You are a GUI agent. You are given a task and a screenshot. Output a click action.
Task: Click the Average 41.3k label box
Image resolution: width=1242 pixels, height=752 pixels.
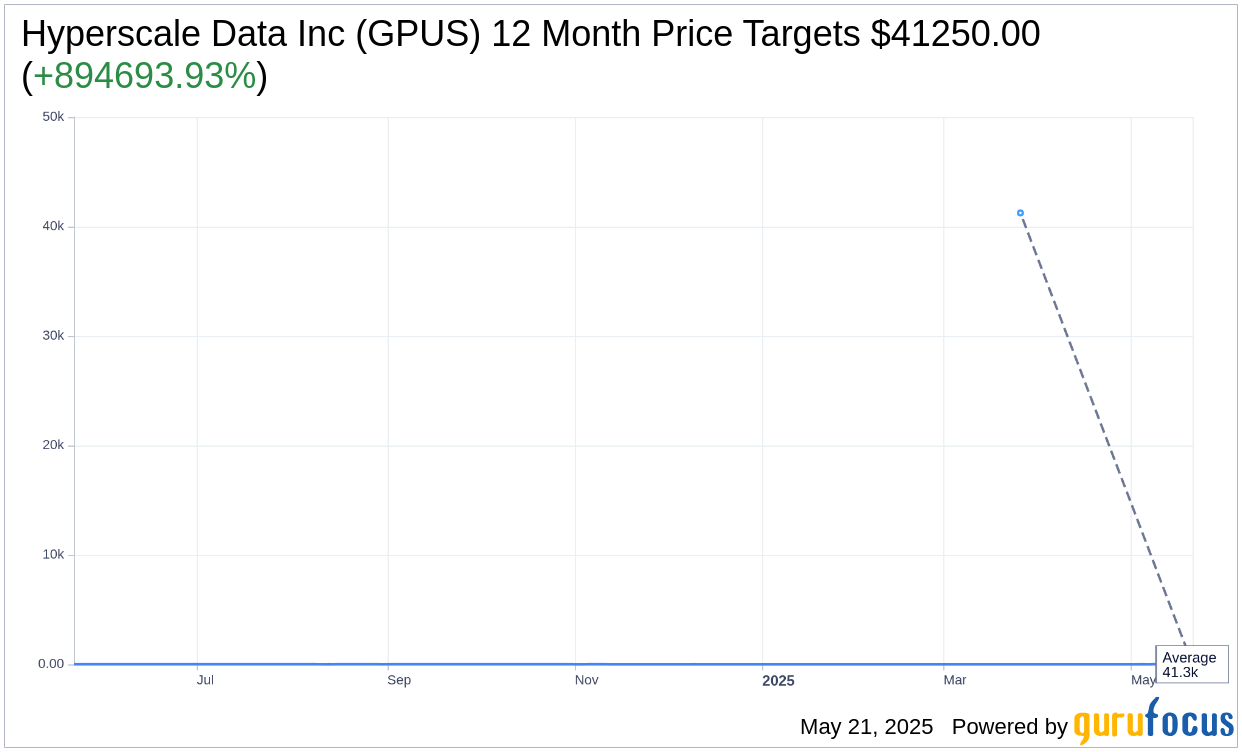pyautogui.click(x=1192, y=664)
